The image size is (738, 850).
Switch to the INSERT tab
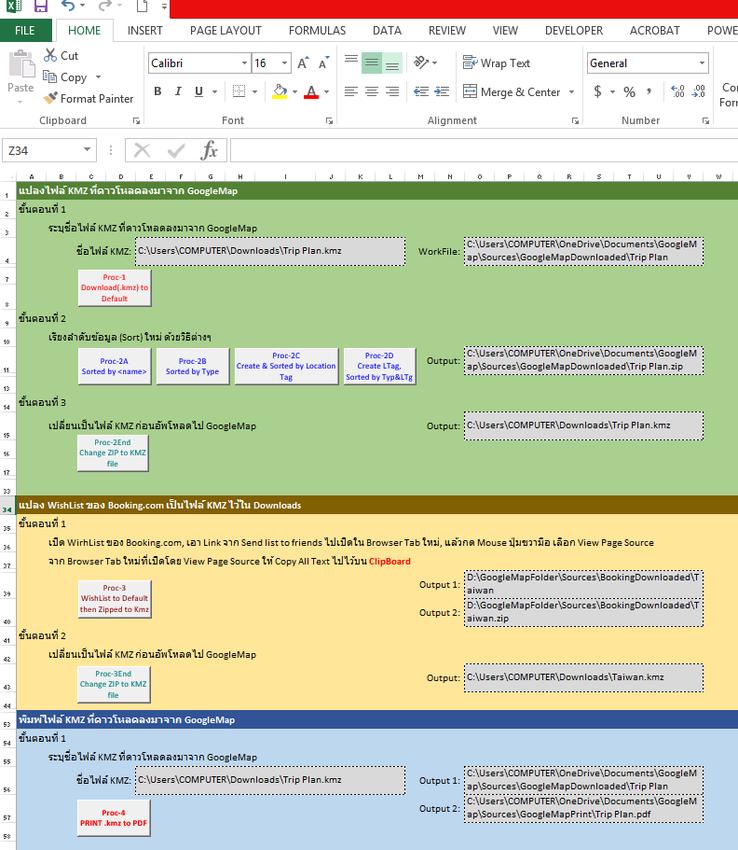tap(145, 30)
